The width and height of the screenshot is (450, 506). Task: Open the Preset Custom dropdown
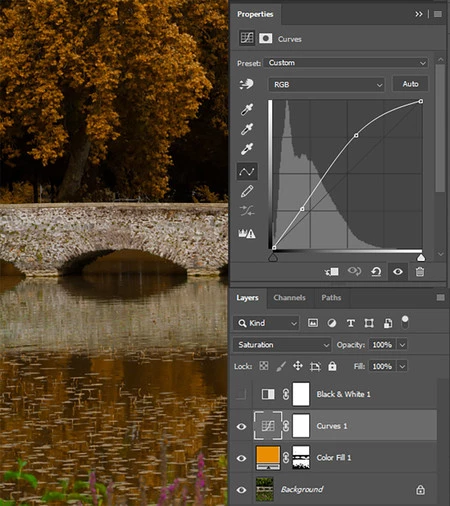click(x=346, y=63)
